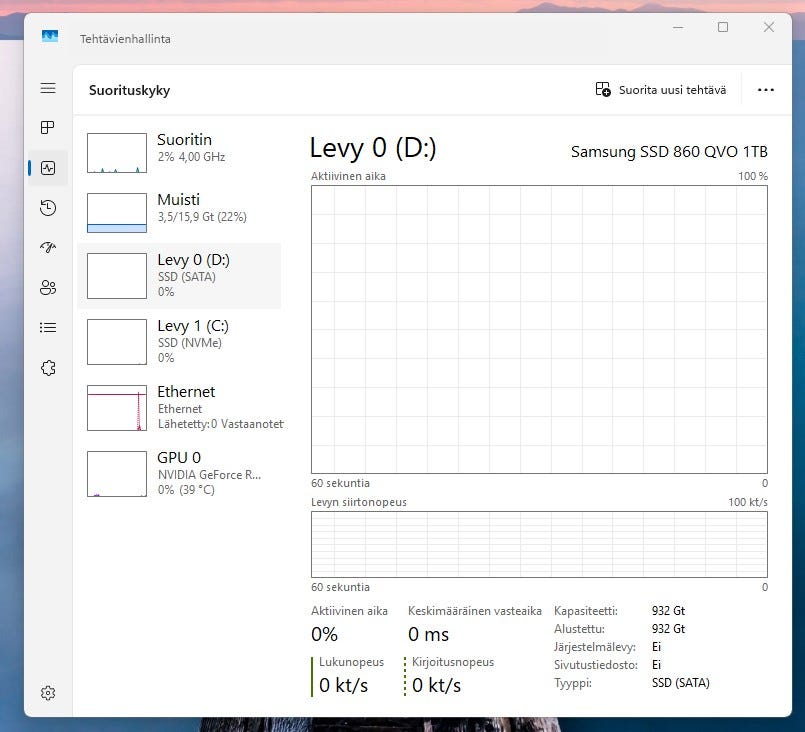Go to the Processes page icon
This screenshot has width=805, height=732.
(x=48, y=128)
